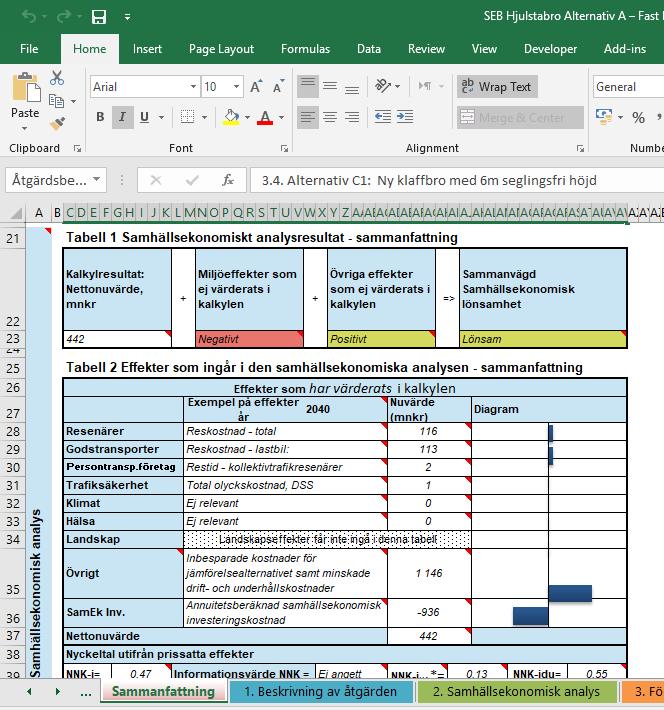Toggle Bold formatting

coord(100,117)
